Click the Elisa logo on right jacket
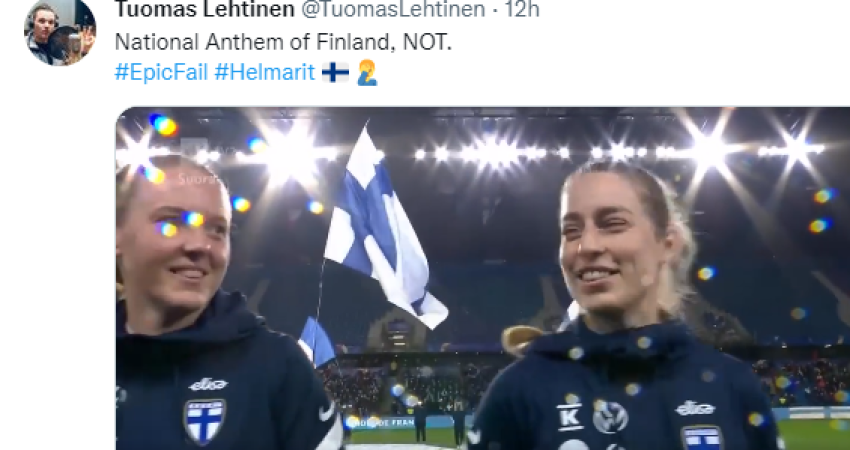The image size is (850, 450). pos(695,408)
